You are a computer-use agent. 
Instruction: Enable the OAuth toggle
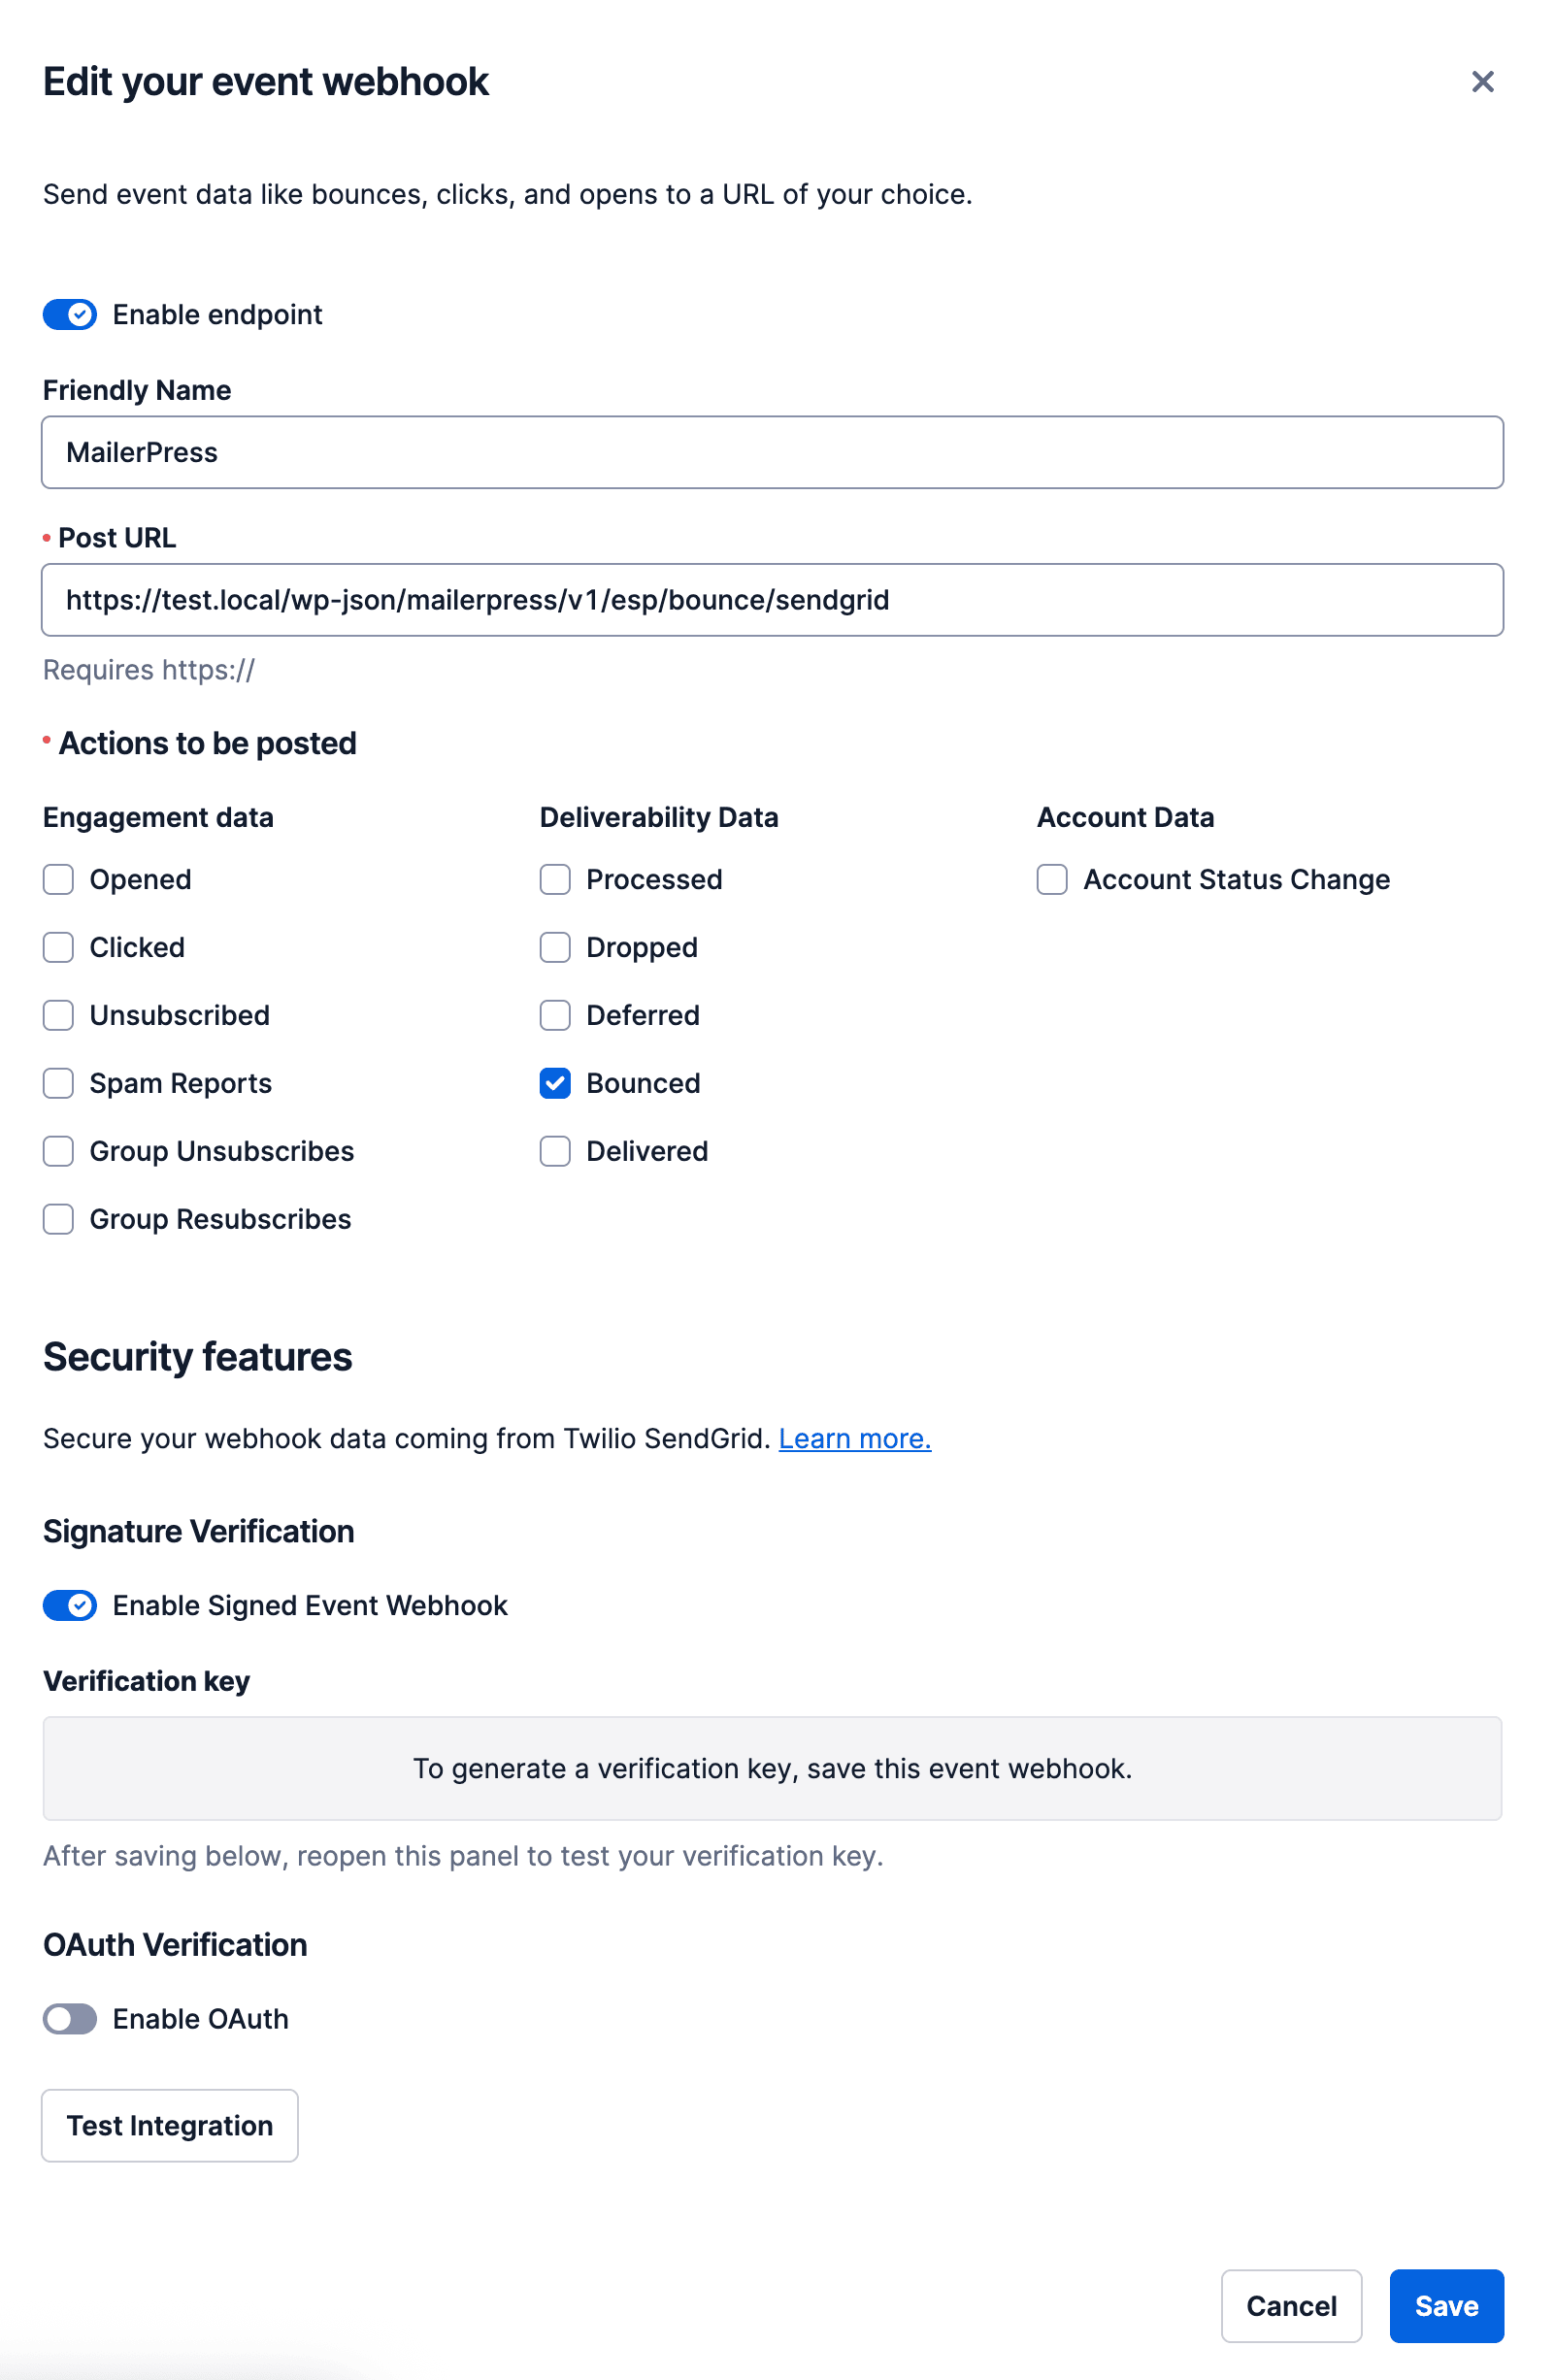[70, 2018]
